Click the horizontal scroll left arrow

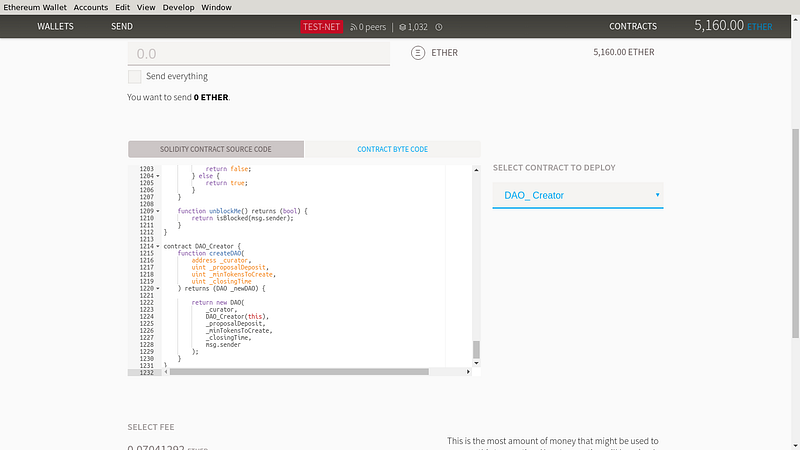click(x=166, y=372)
